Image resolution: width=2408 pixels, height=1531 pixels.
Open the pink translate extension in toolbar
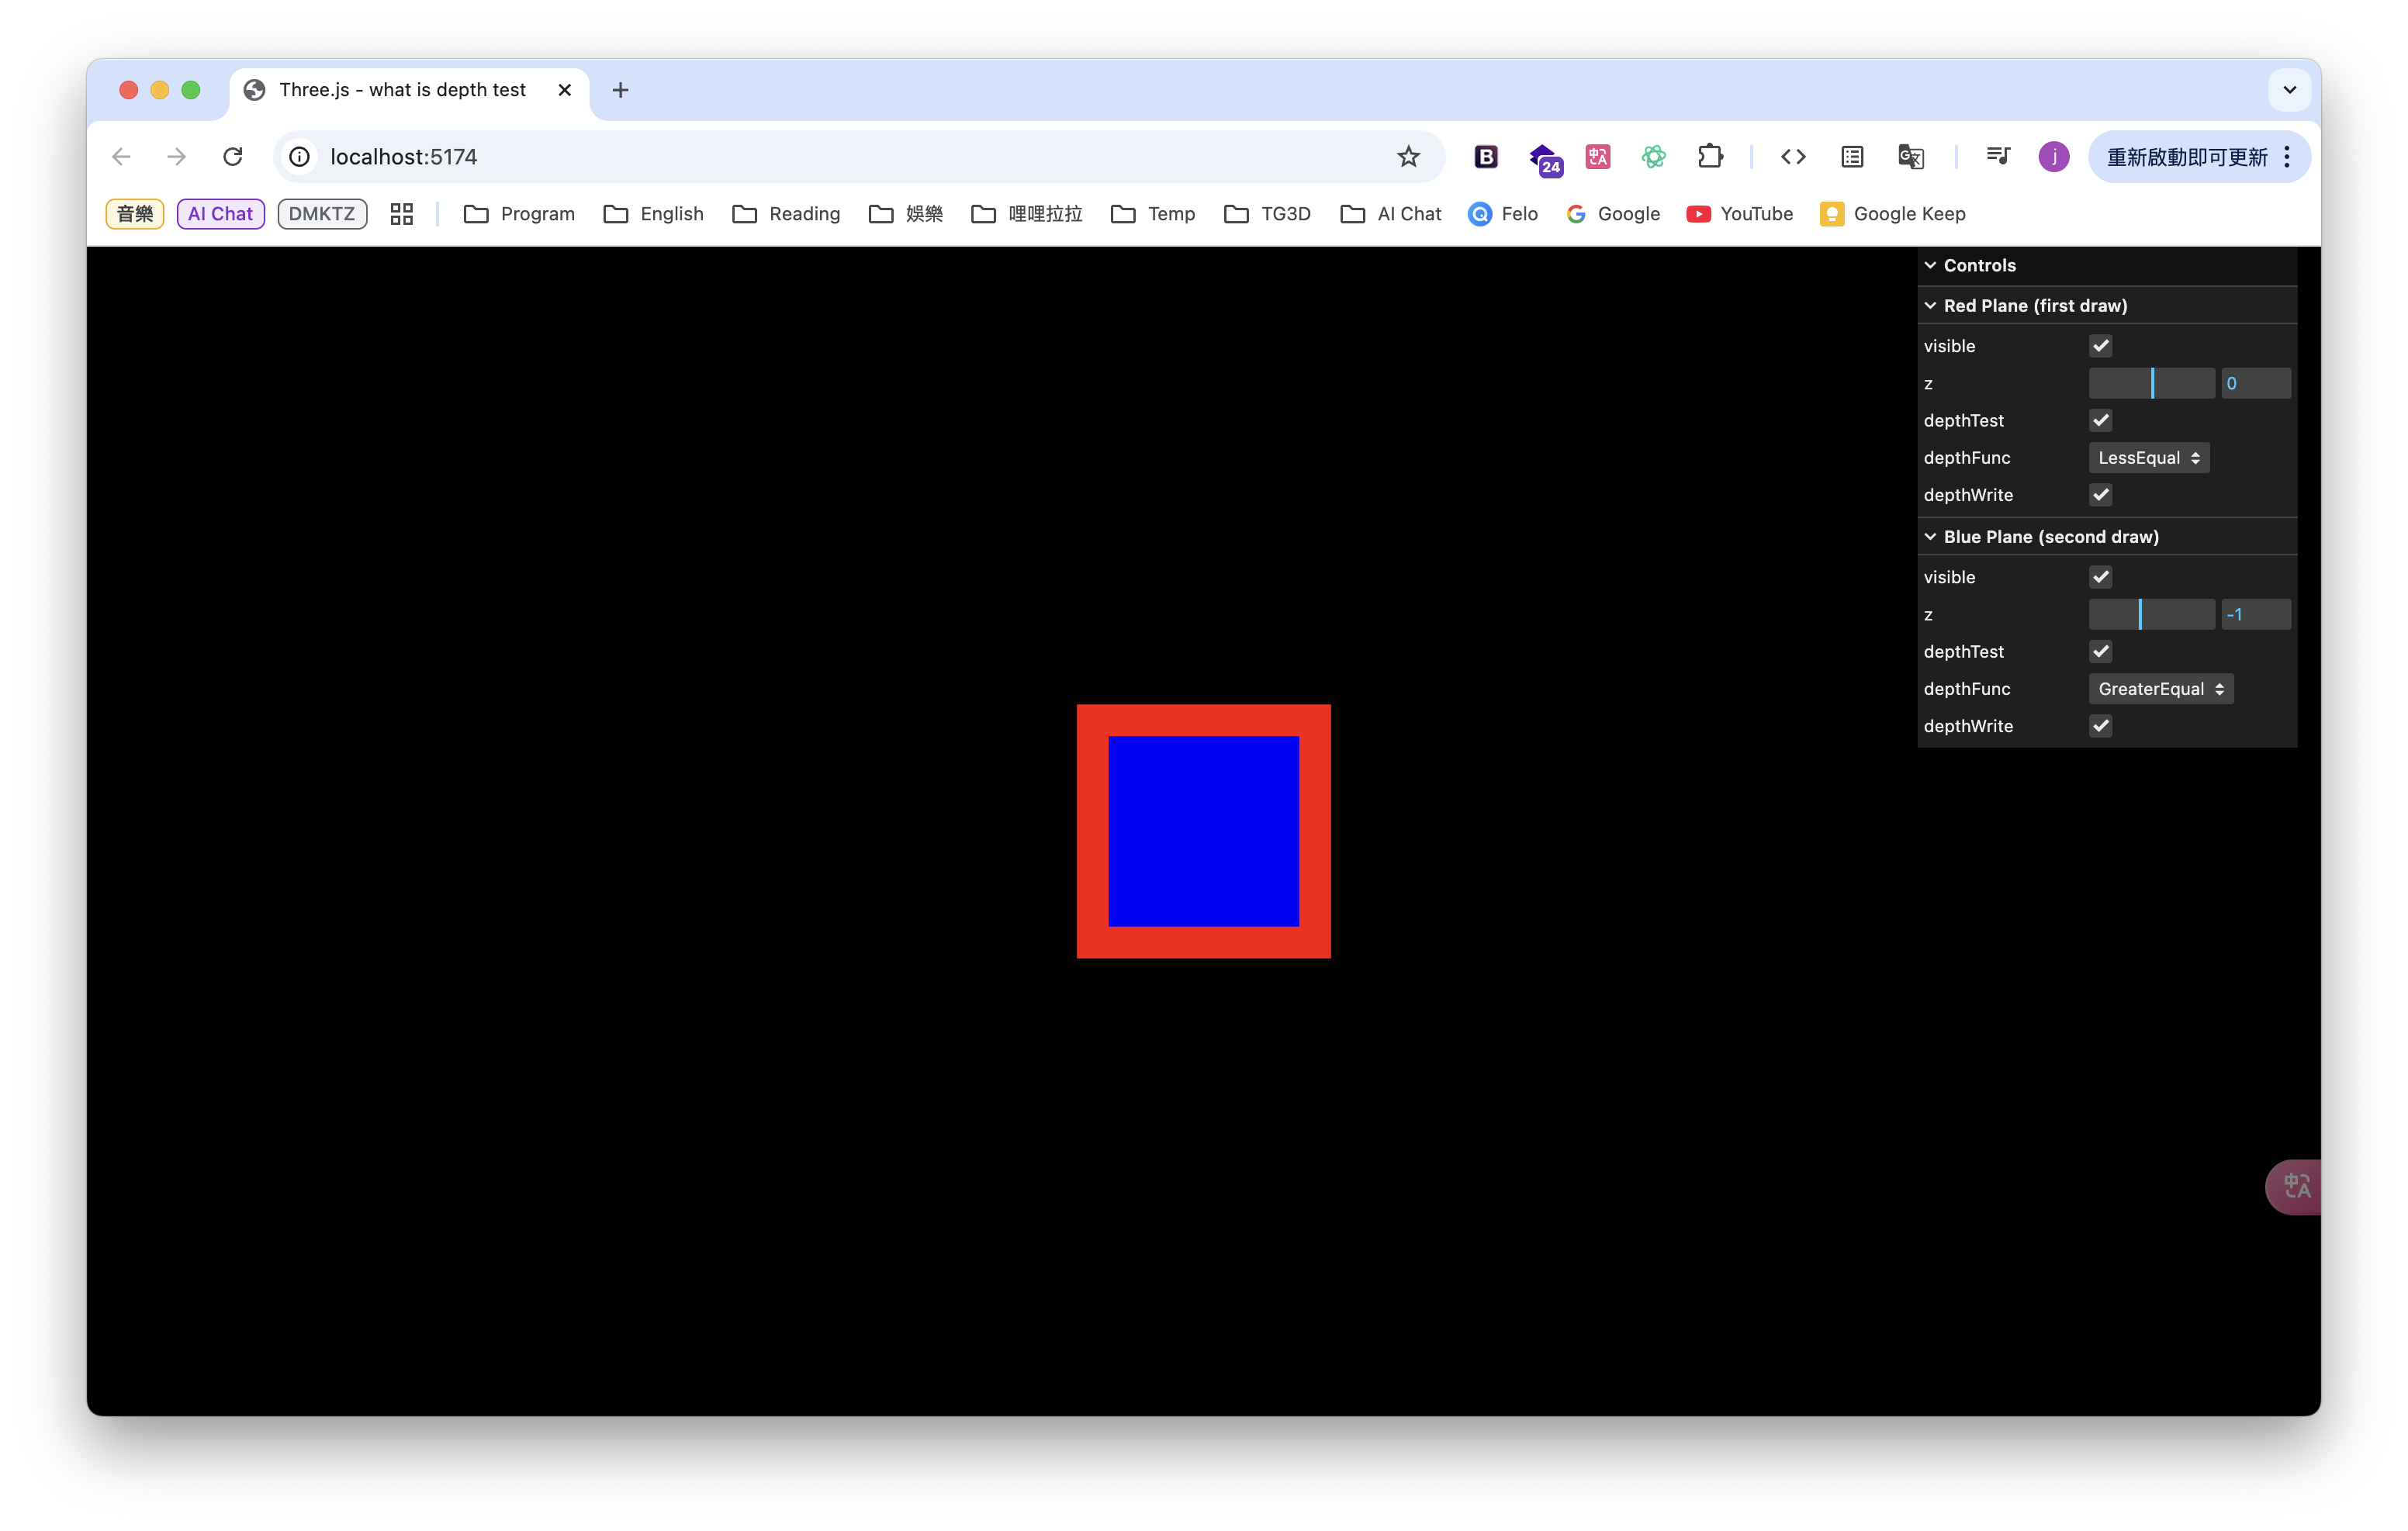(1598, 157)
